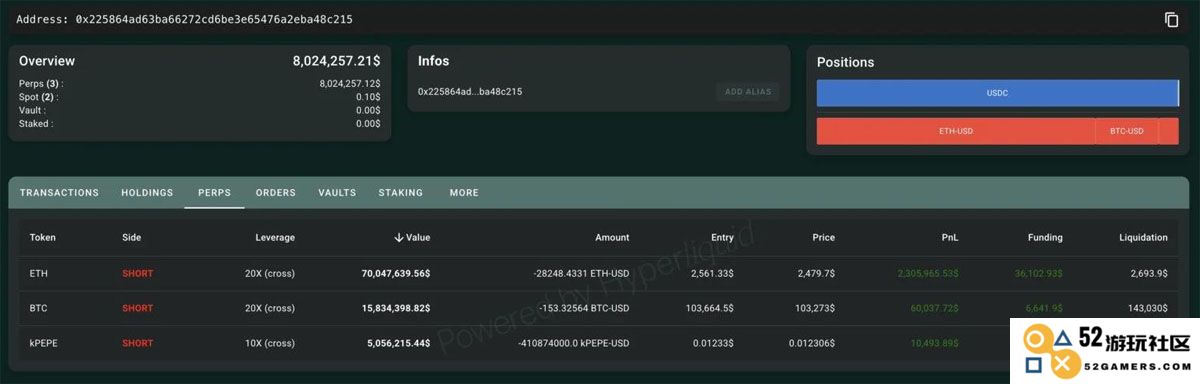Image resolution: width=1200 pixels, height=384 pixels.
Task: Go to the ORDERS tab
Action: (x=276, y=193)
